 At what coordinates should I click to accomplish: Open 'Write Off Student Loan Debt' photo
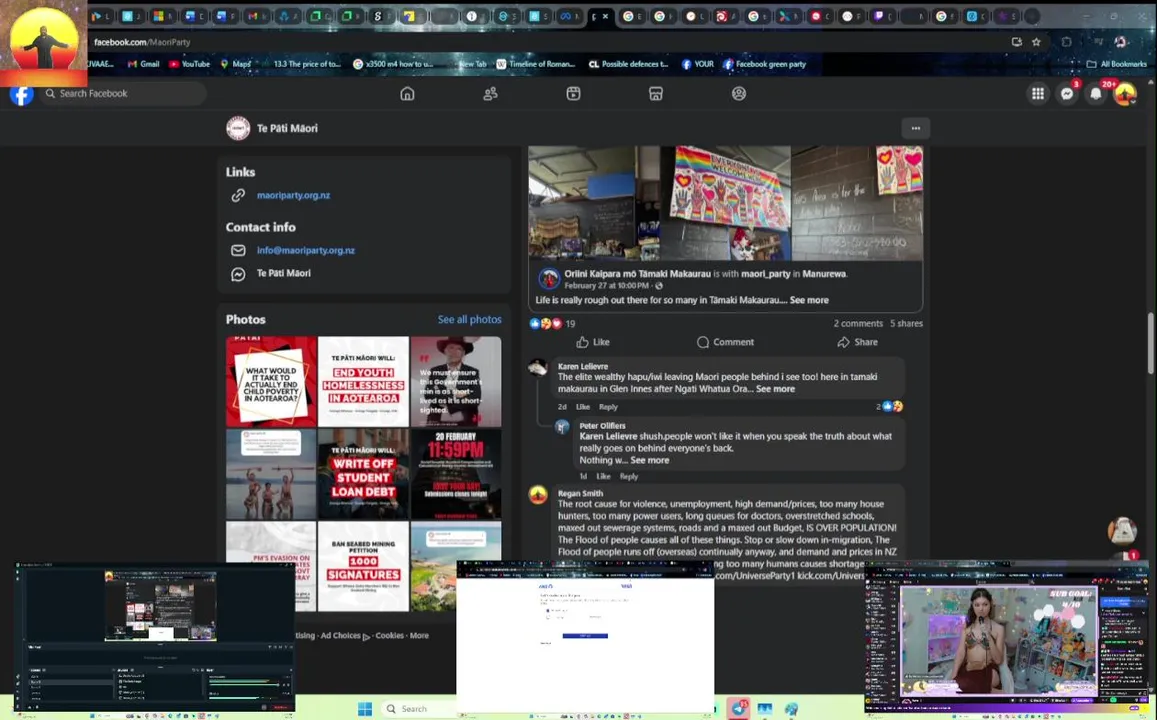[x=363, y=474]
